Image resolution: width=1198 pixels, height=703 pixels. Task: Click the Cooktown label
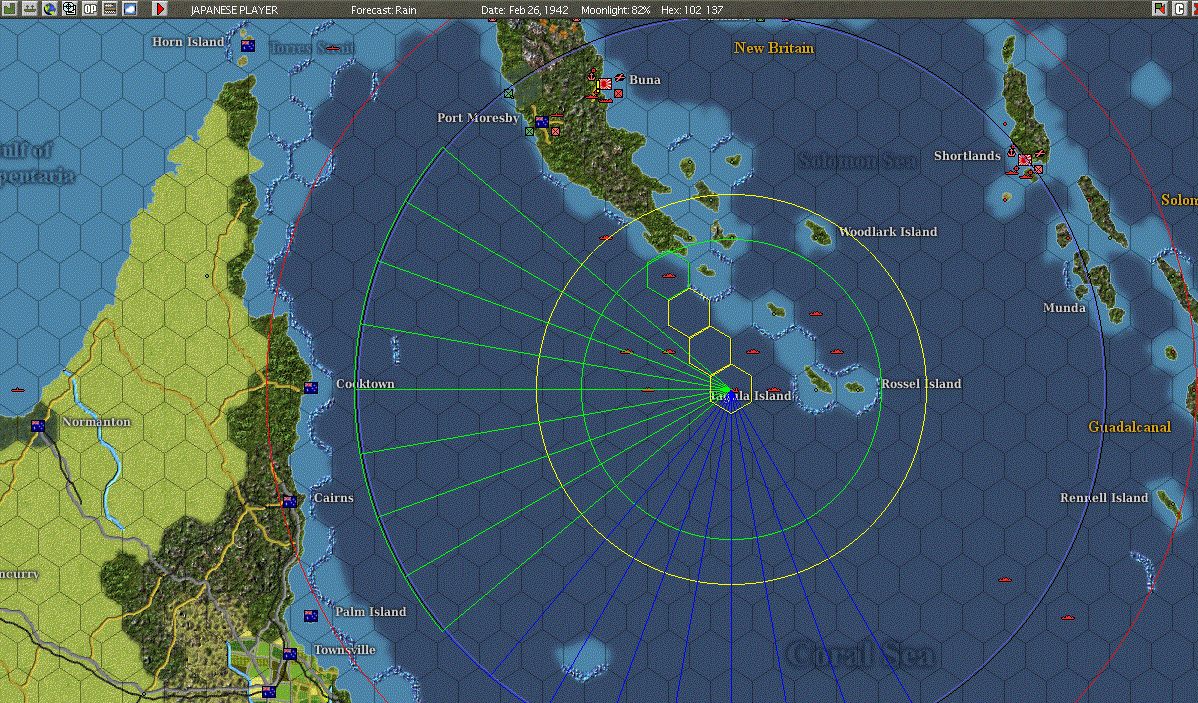coord(365,384)
